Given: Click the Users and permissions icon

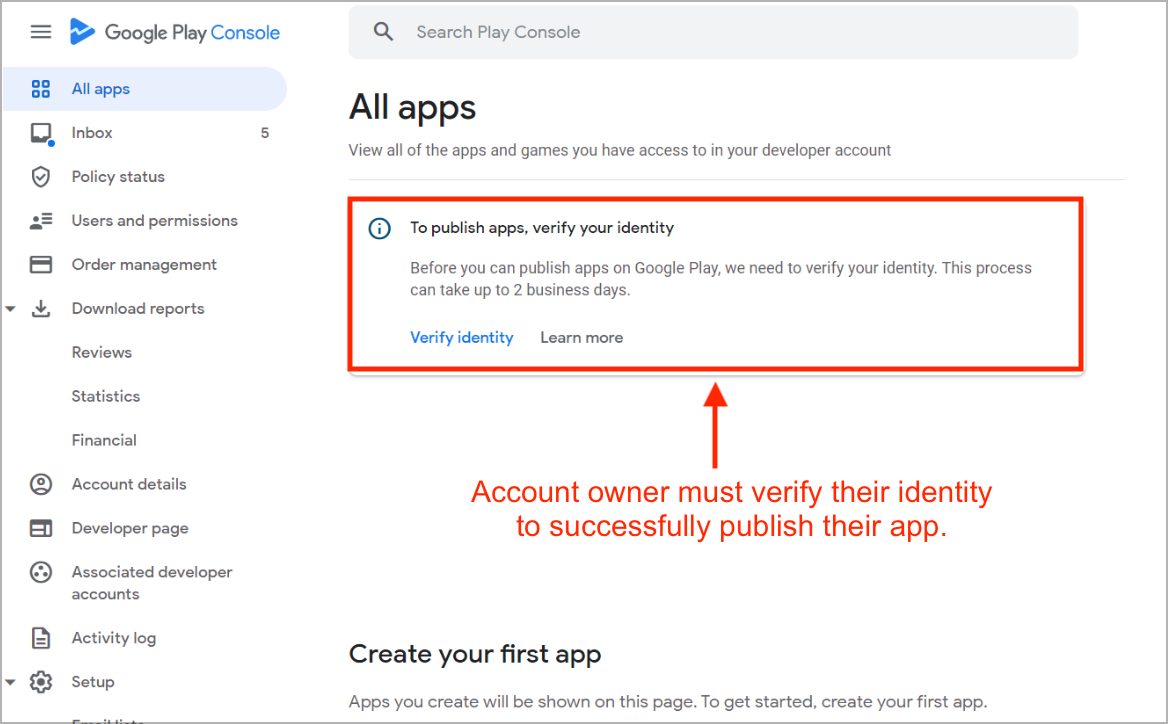Looking at the screenshot, I should pyautogui.click(x=41, y=221).
